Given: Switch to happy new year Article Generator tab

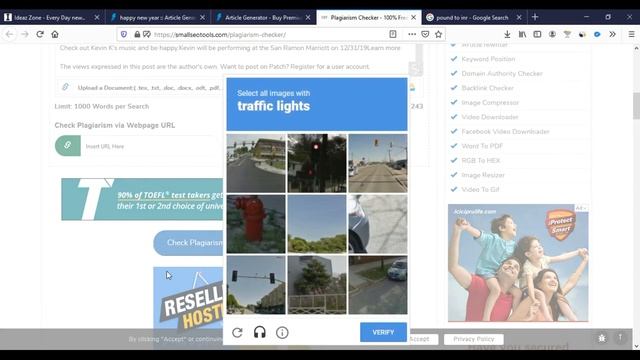Looking at the screenshot, I should coord(157,18).
